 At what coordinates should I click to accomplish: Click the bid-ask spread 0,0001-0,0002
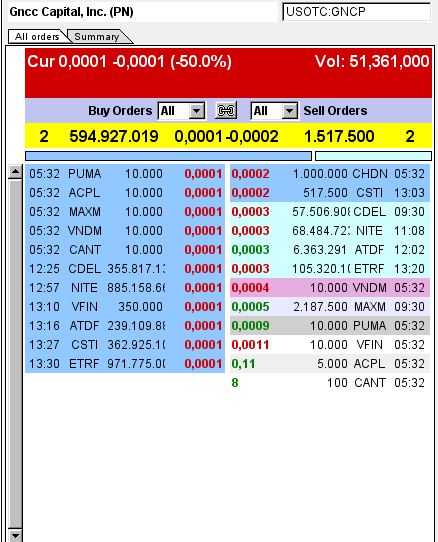tap(226, 136)
